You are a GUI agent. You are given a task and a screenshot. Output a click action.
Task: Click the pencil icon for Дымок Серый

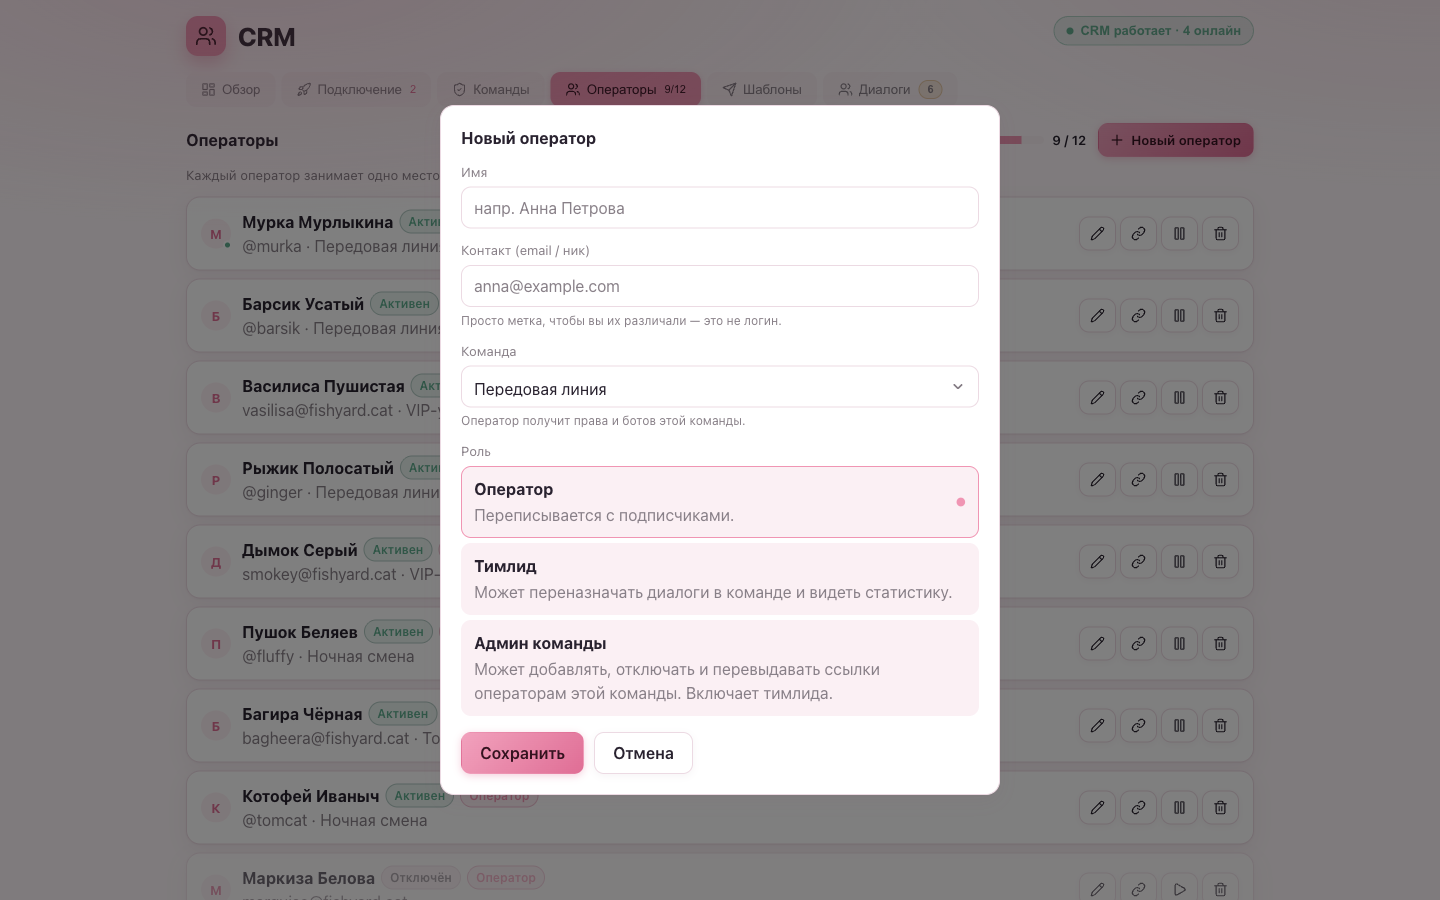click(1097, 562)
